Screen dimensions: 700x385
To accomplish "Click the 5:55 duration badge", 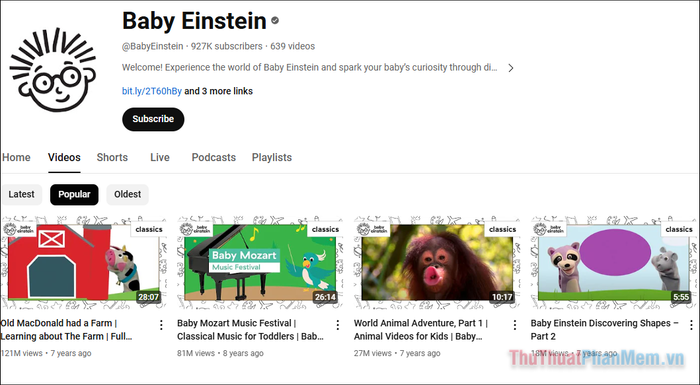I will (x=681, y=297).
